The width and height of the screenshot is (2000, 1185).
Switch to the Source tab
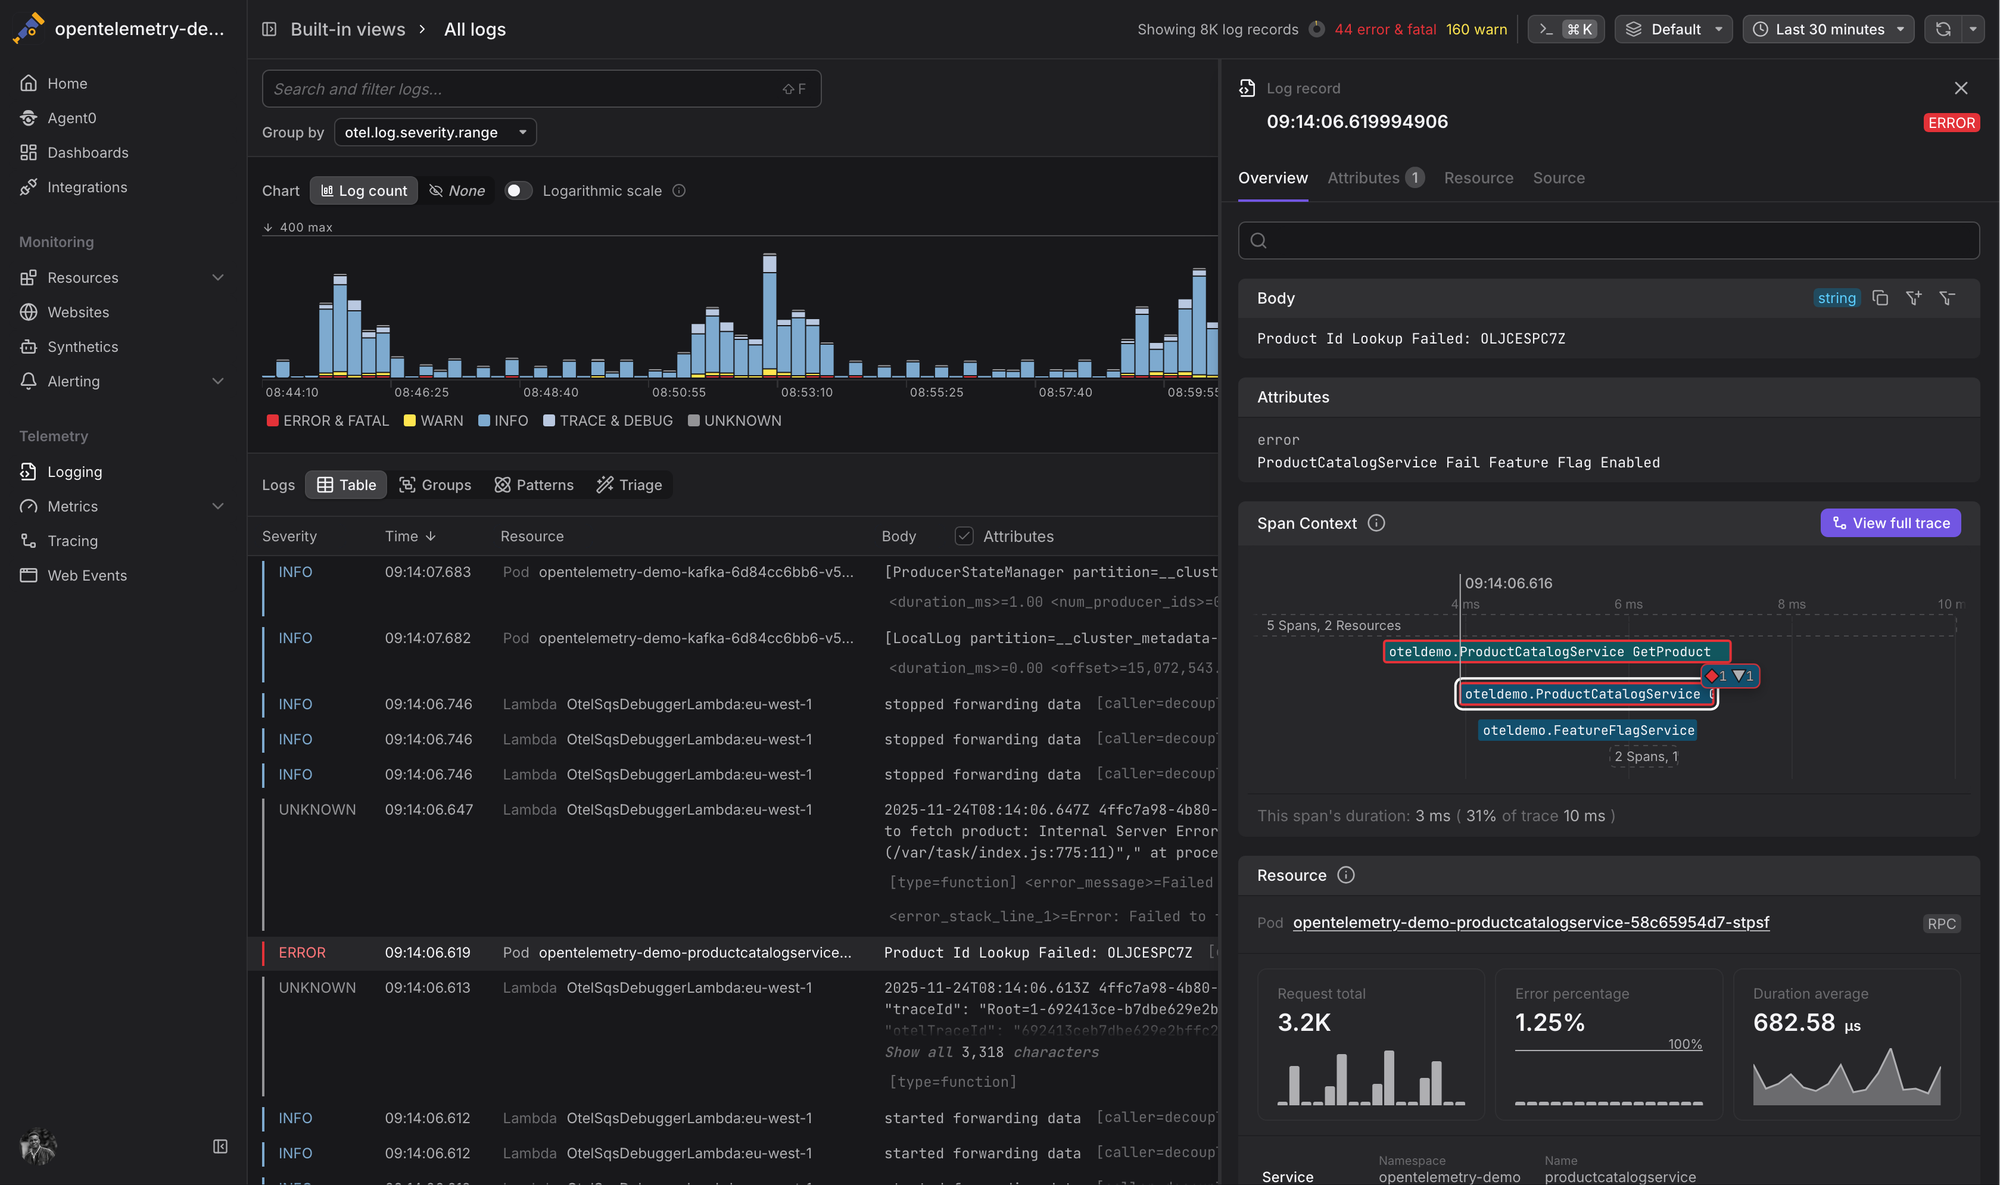(1558, 178)
